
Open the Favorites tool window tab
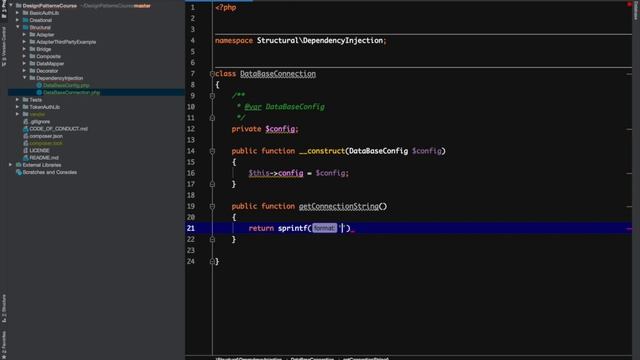click(x=4, y=345)
